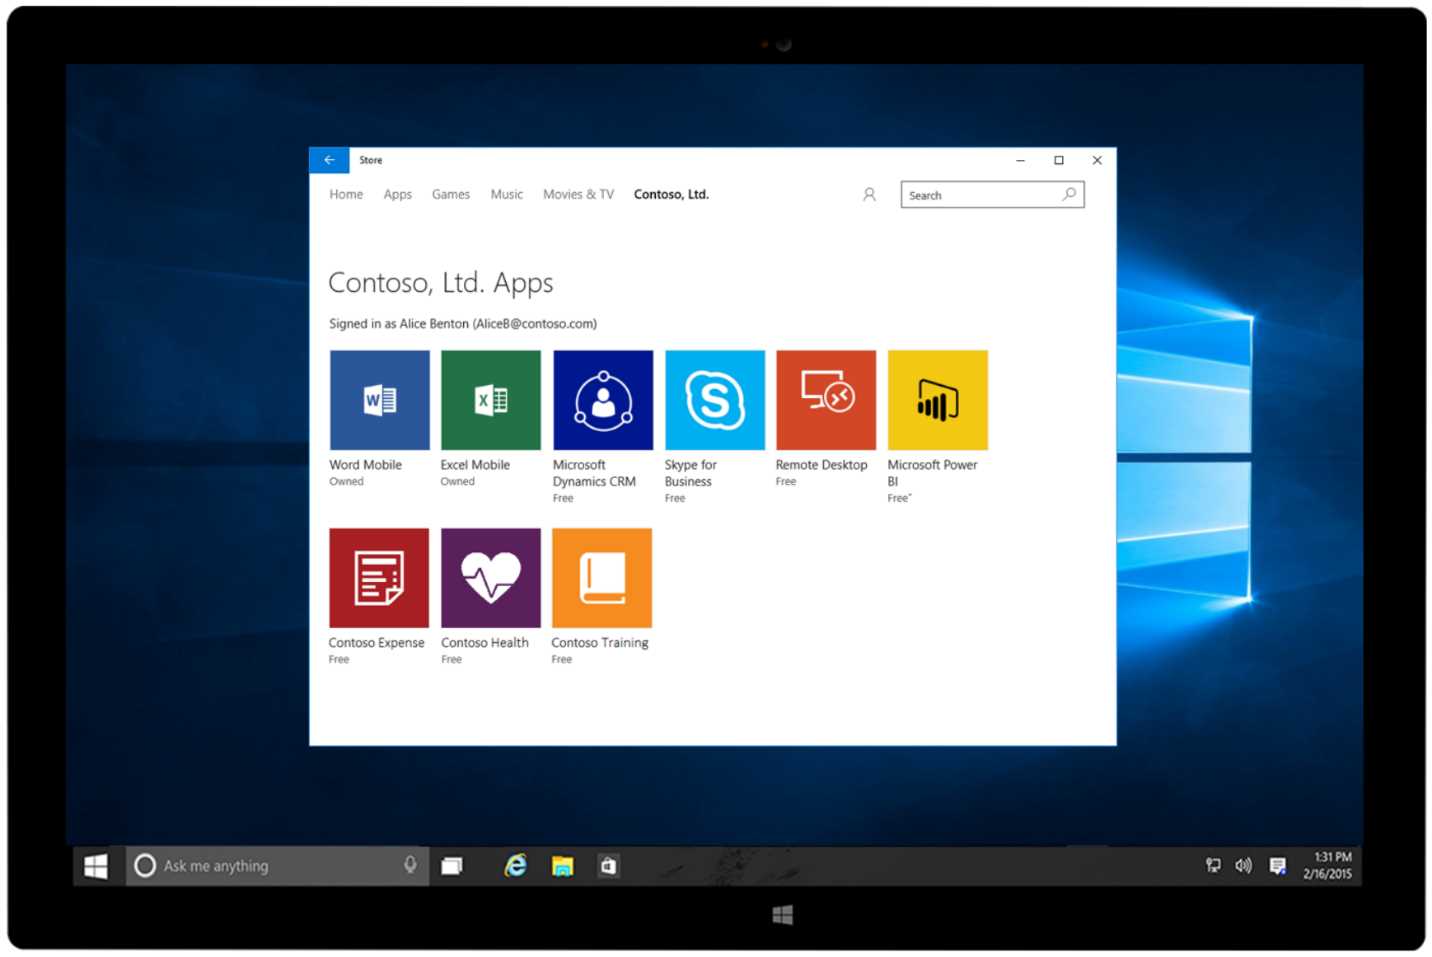This screenshot has height=957, width=1432.
Task: Click the Search input field
Action: [x=975, y=194]
